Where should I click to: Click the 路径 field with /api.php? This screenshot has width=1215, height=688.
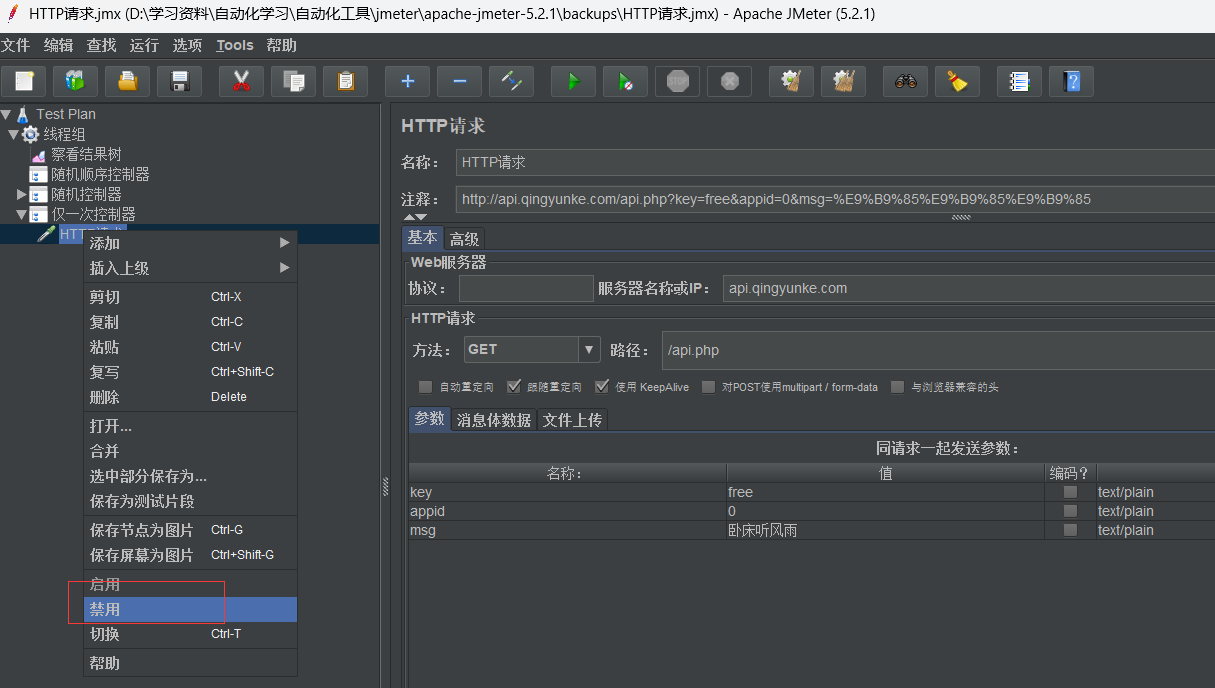pos(938,350)
